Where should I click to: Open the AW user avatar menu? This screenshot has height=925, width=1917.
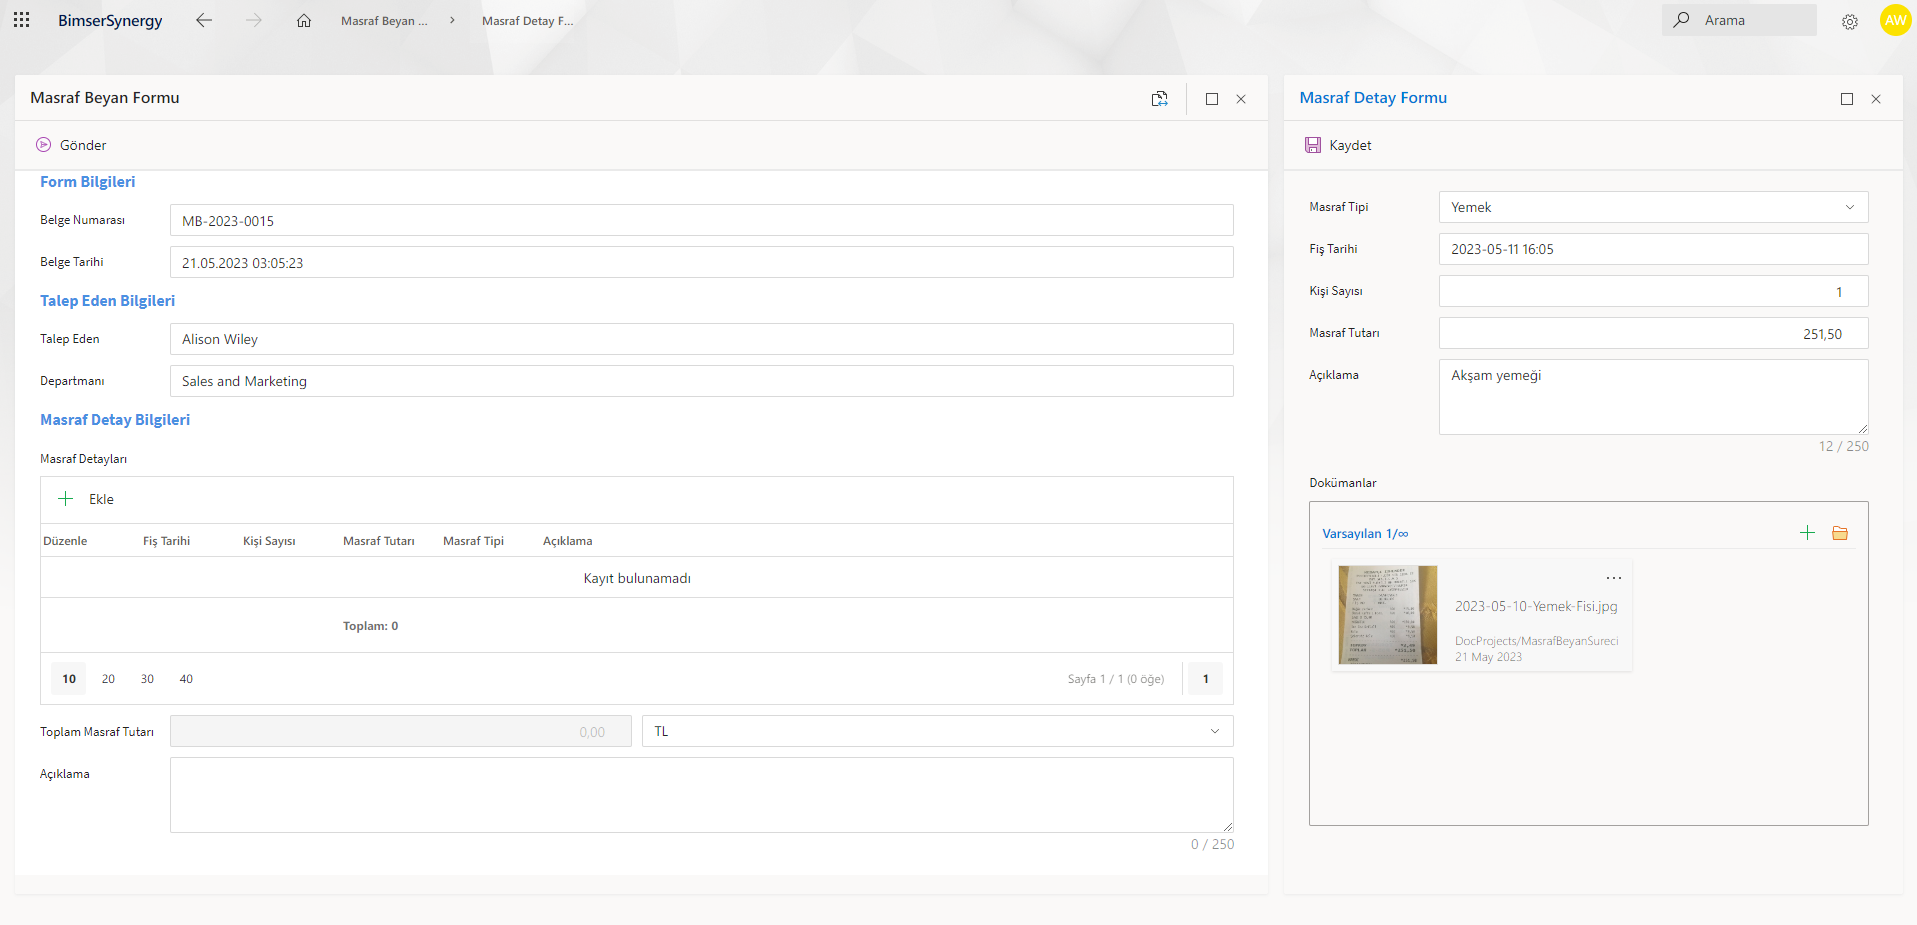pyautogui.click(x=1895, y=20)
